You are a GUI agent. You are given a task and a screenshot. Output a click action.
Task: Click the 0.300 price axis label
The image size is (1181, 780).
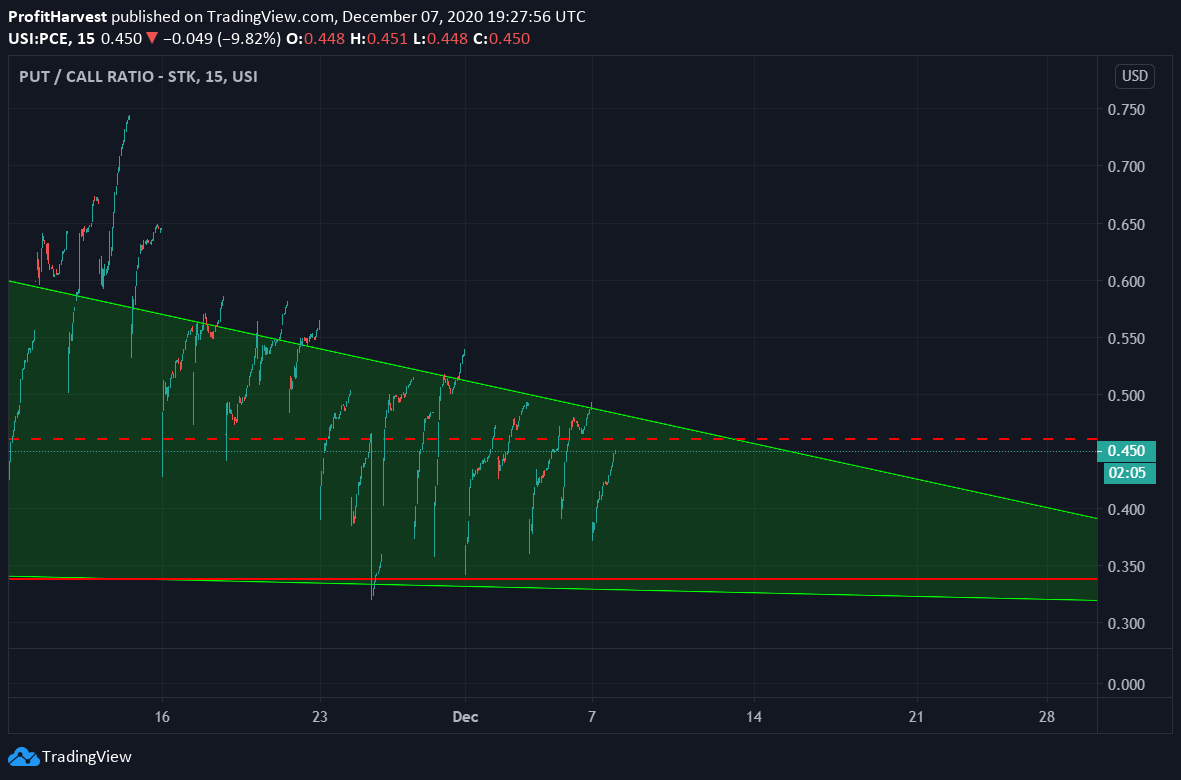click(1126, 623)
